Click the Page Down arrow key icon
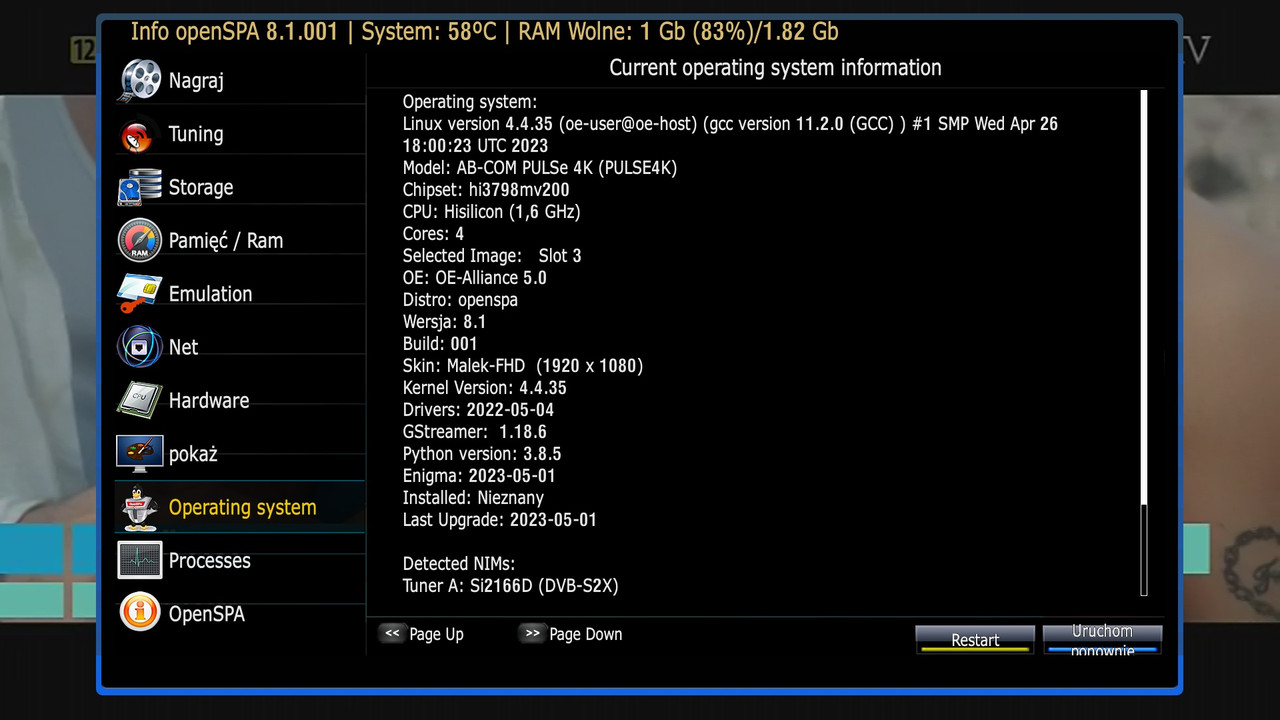The width and height of the screenshot is (1280, 720). click(532, 633)
